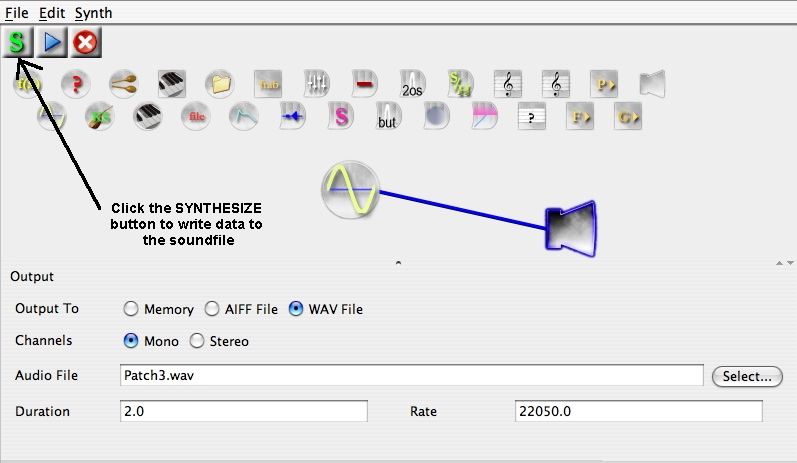This screenshot has height=463, width=797.
Task: Pick the 'but' filter icon
Action: [388, 117]
